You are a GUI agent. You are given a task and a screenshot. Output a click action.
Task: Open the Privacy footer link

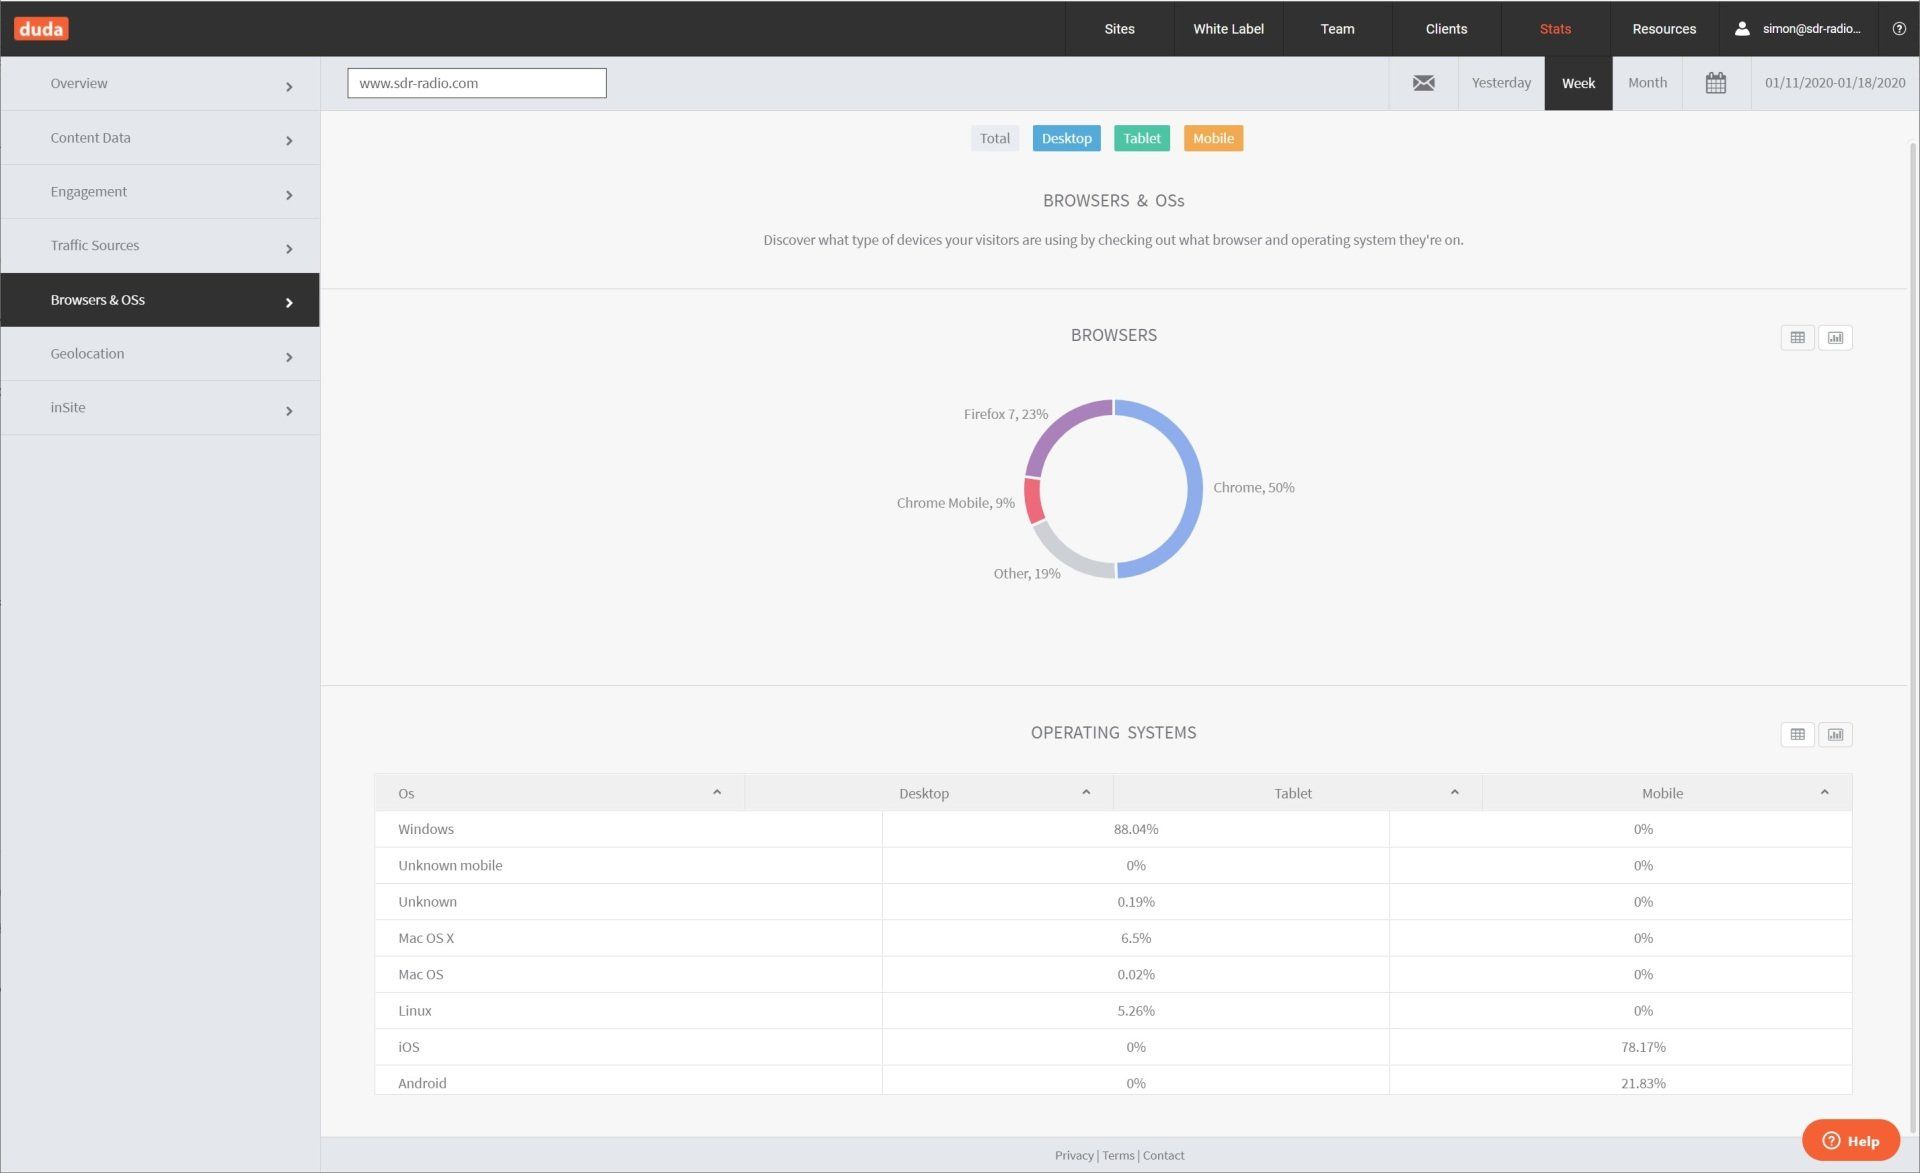(x=1073, y=1156)
